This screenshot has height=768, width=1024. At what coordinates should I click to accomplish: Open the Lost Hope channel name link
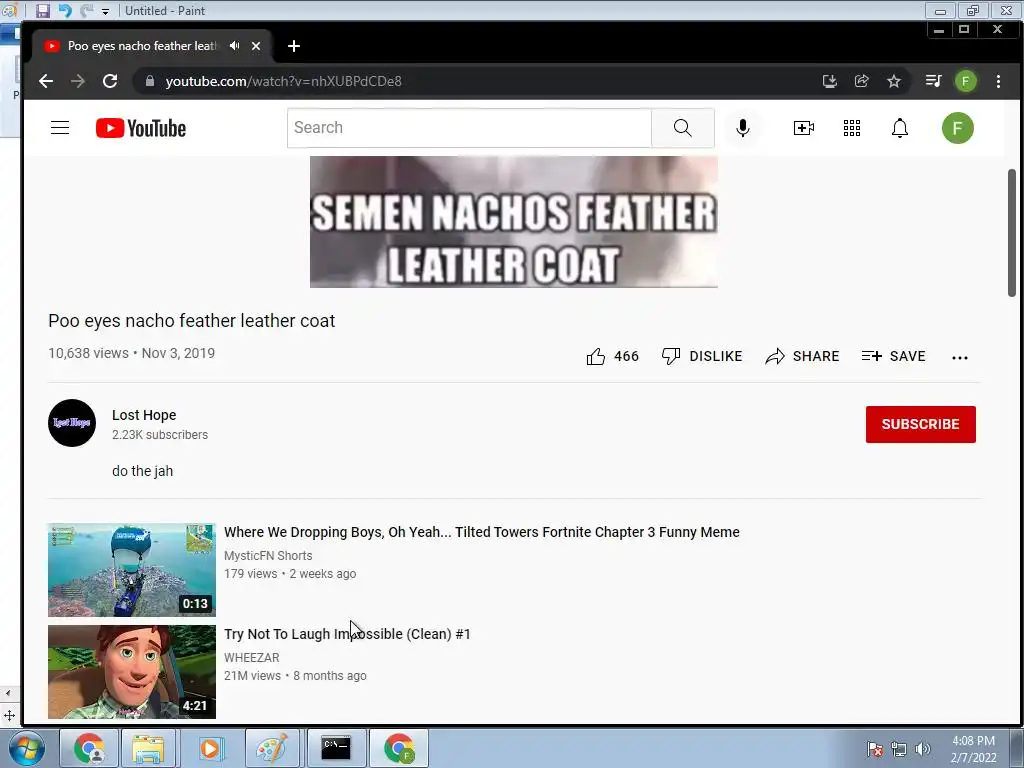tap(144, 415)
